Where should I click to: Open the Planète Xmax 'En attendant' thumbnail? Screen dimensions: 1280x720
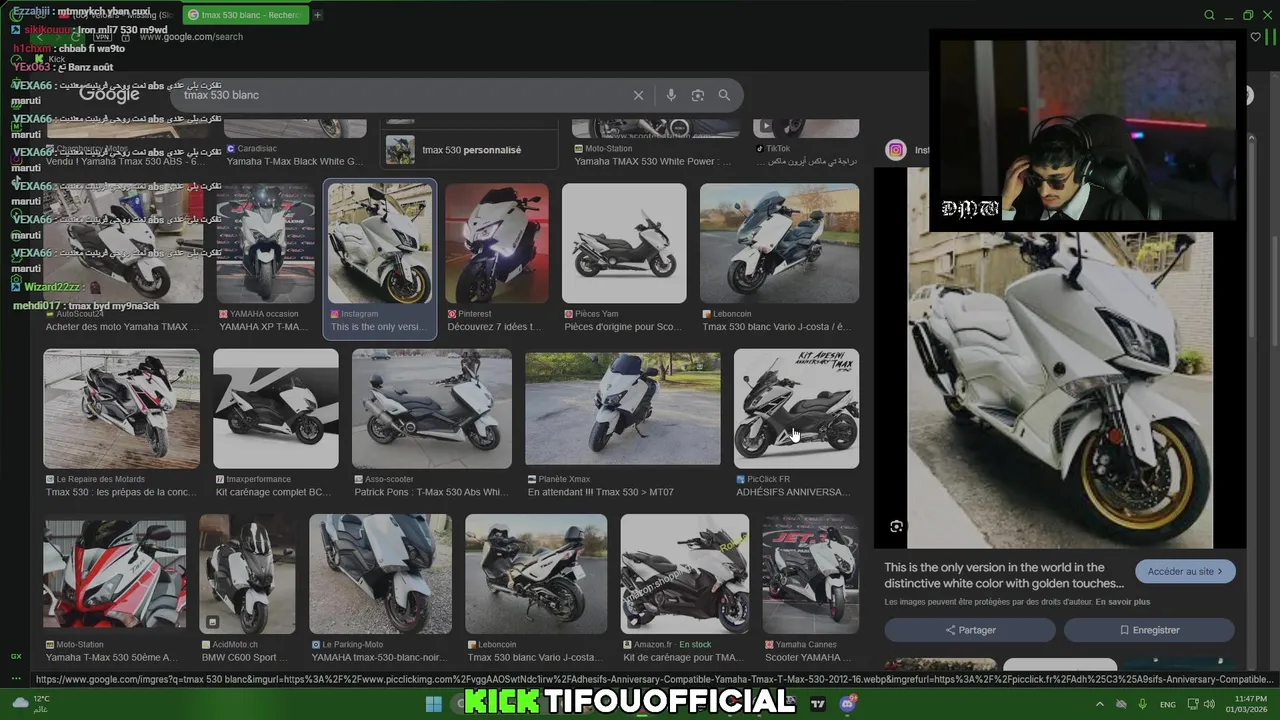622,408
